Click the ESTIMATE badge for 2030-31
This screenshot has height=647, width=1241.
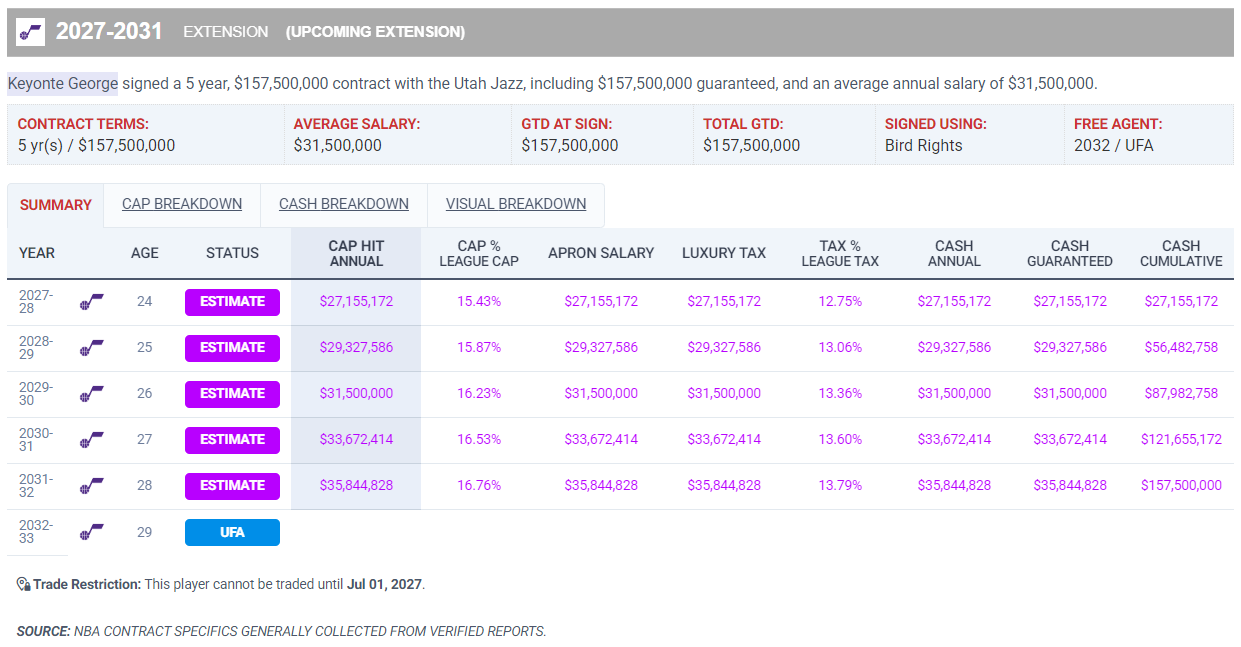point(232,439)
